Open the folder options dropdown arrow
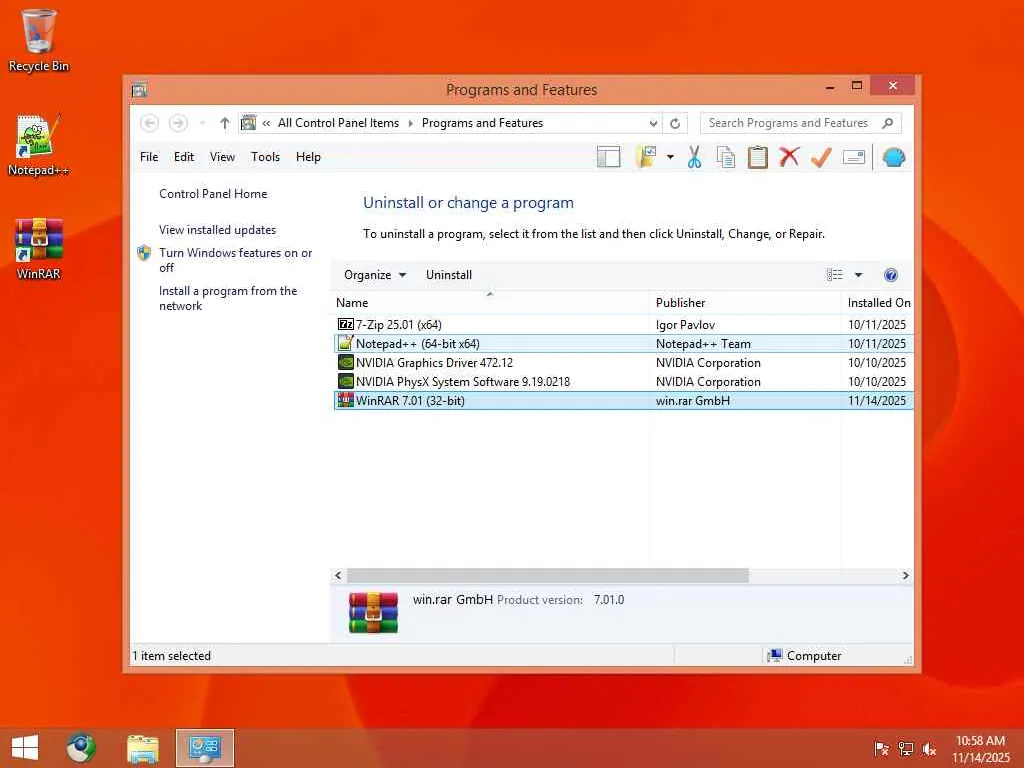 click(670, 157)
